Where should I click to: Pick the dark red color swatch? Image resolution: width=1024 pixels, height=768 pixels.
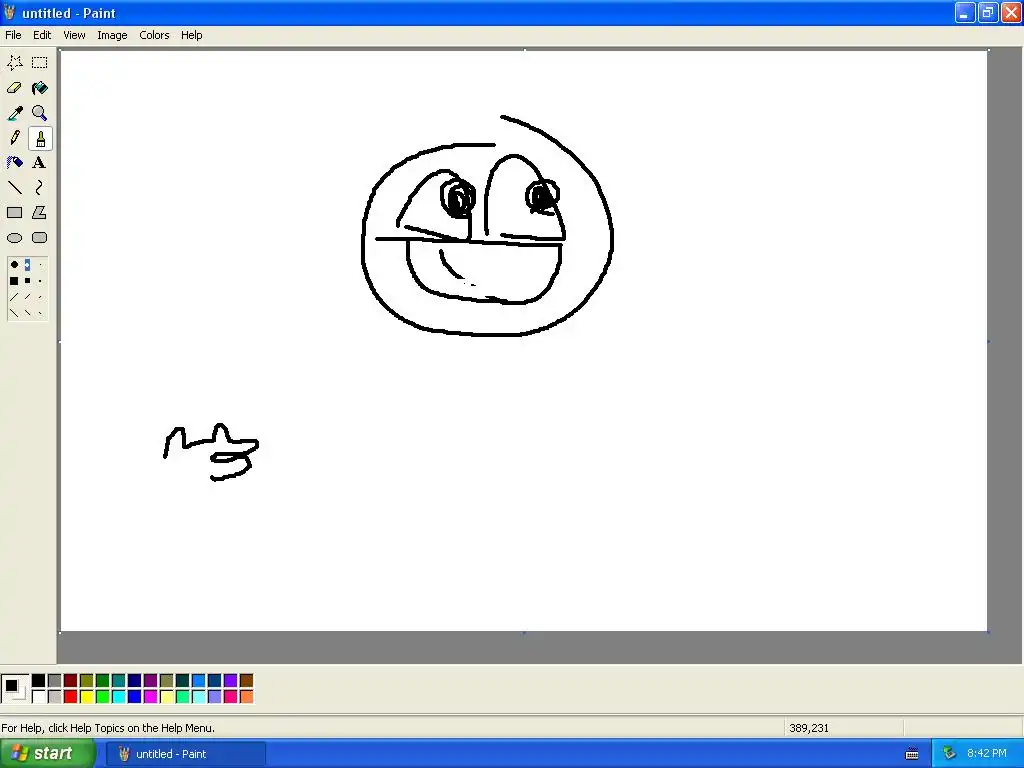tap(71, 681)
